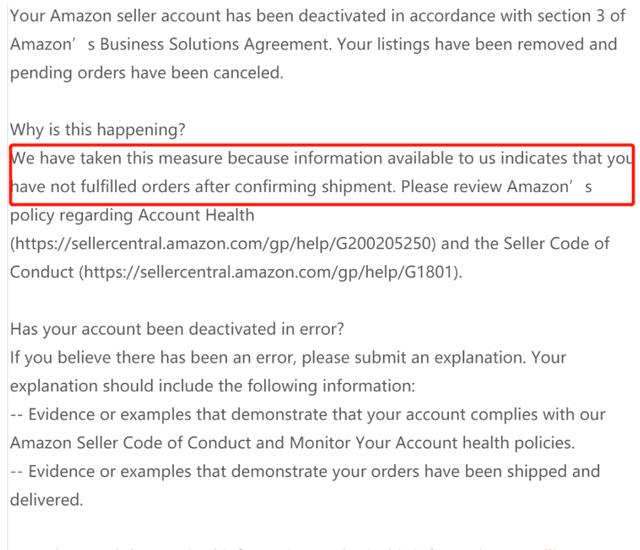Screen dimensions: 640x550
Task: Click the phrase "section 3 of"
Action: click(x=586, y=18)
